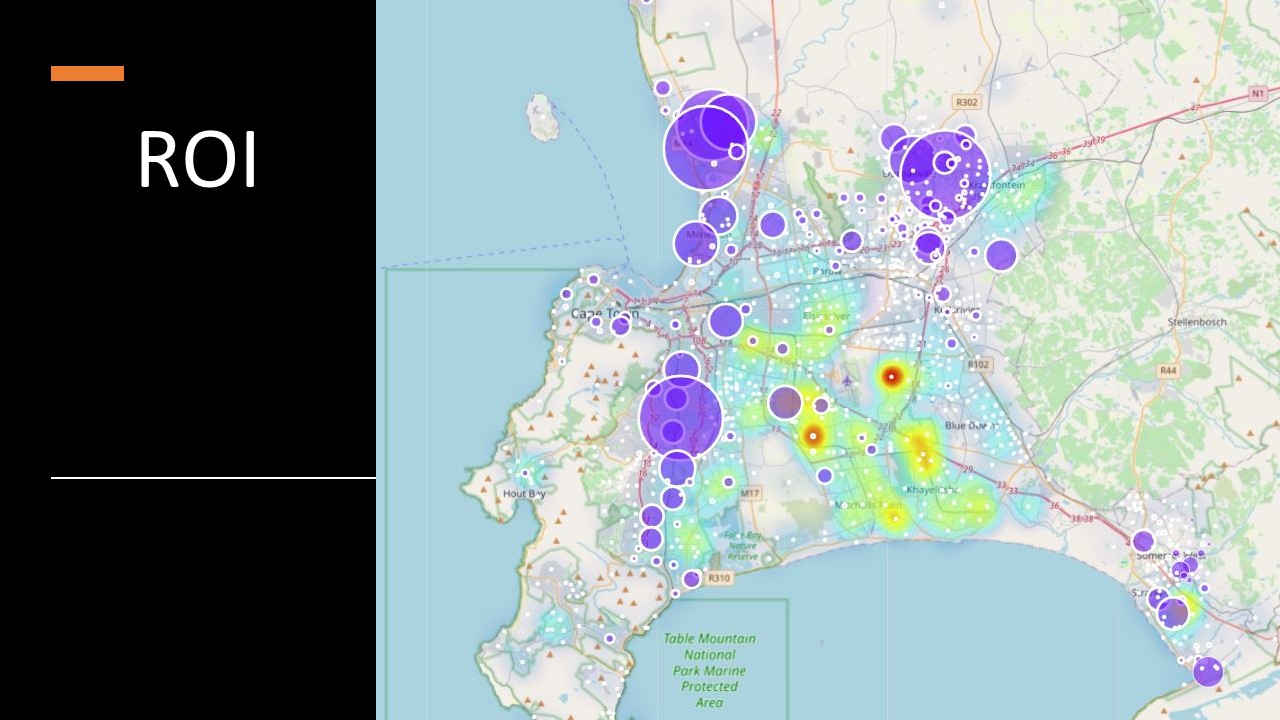This screenshot has width=1280, height=720.
Task: Select the orange accent bar above title
Action: [x=87, y=73]
